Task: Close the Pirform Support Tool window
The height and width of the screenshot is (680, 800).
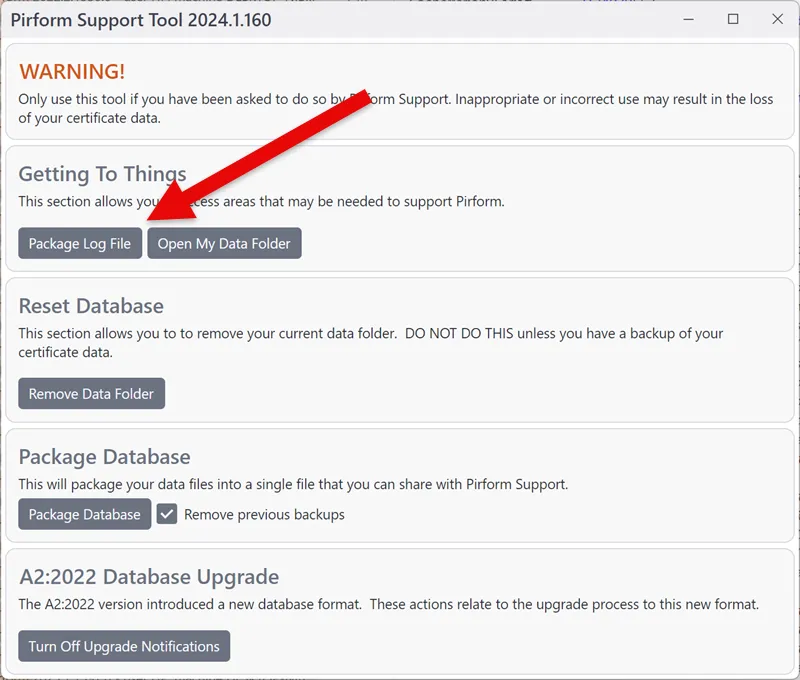Action: tap(777, 19)
